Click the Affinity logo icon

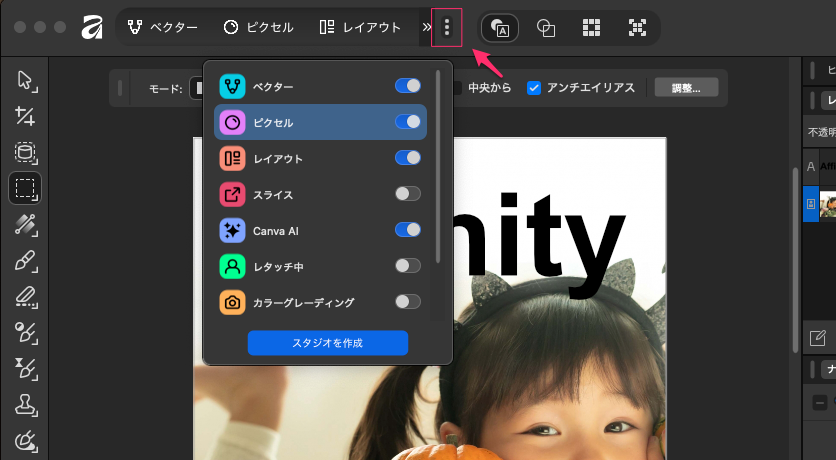(93, 27)
